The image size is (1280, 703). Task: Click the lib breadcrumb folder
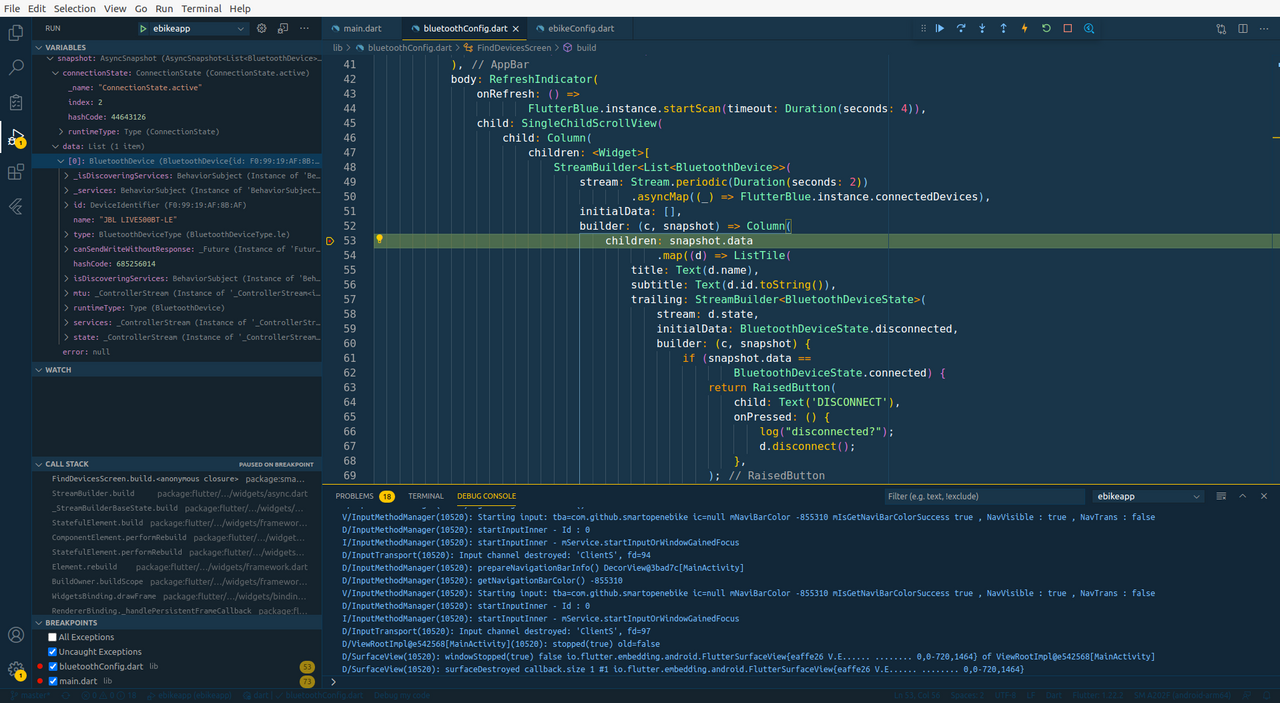338,47
